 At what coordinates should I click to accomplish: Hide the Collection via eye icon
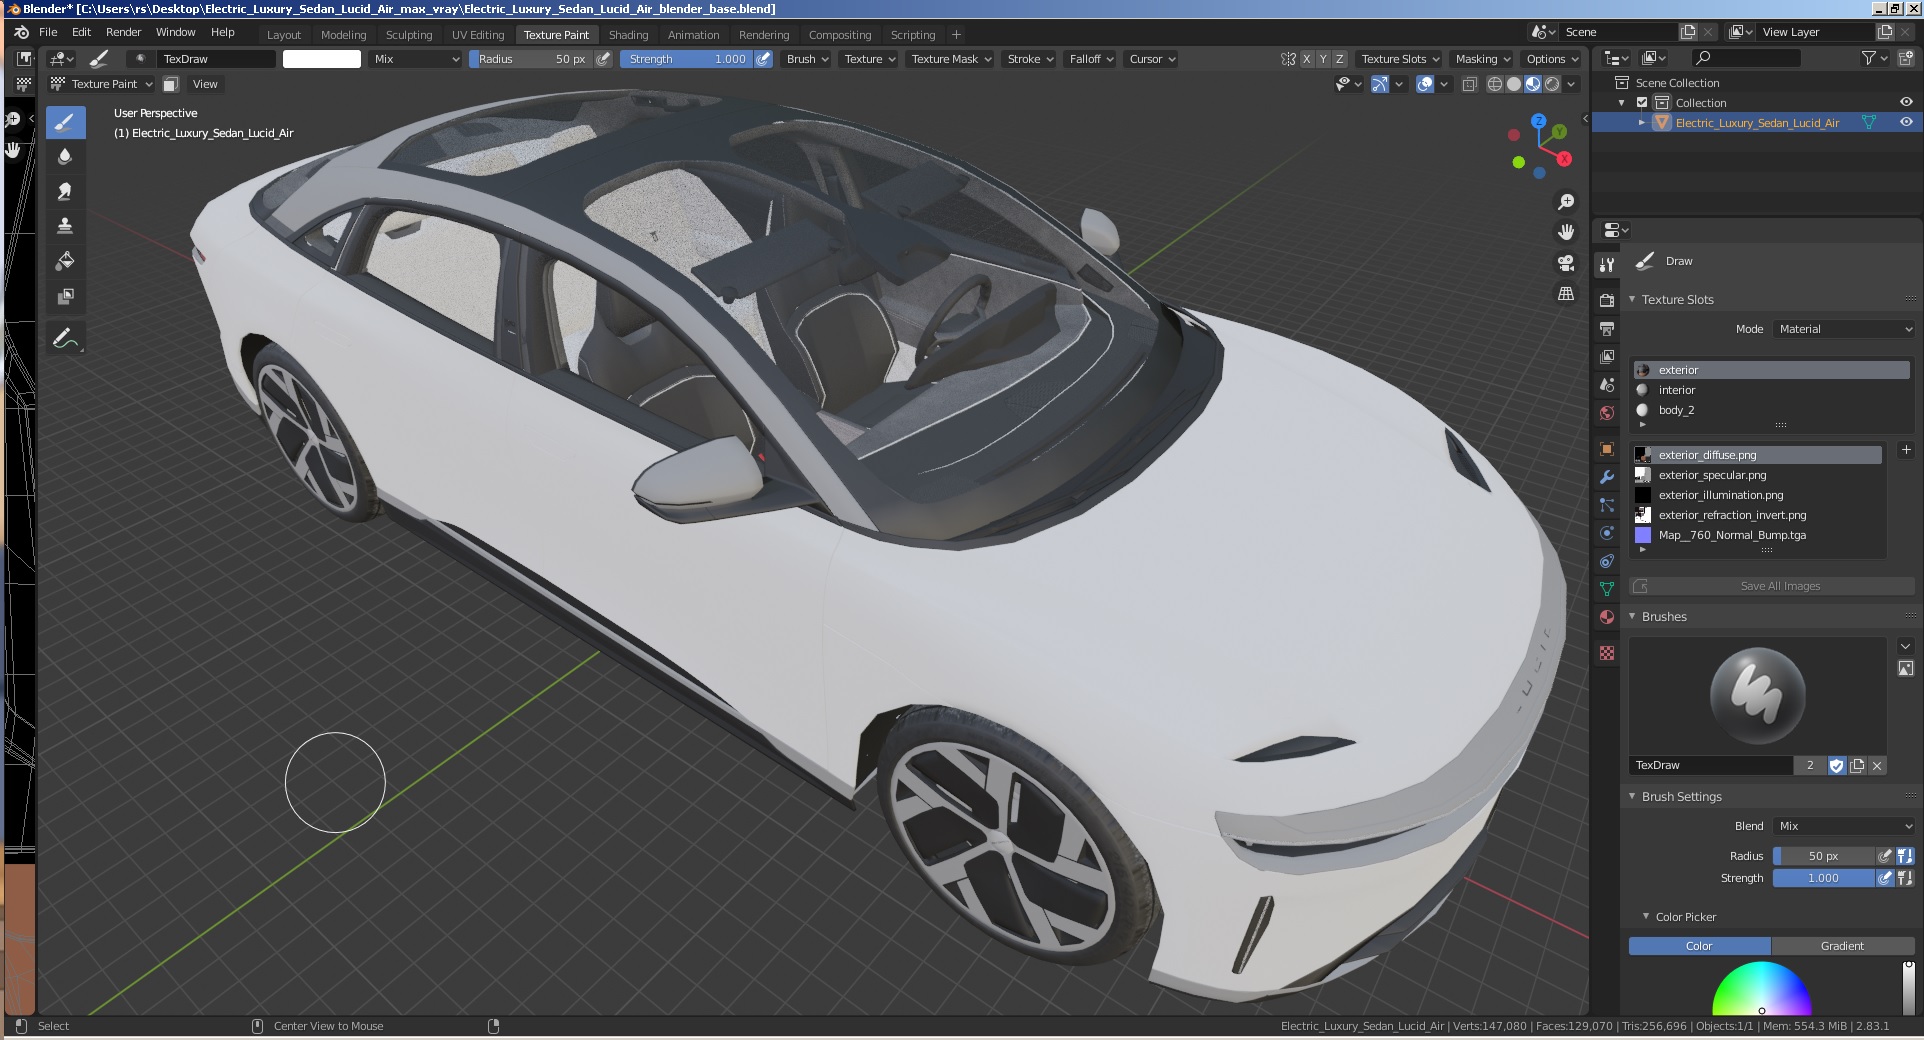(x=1906, y=102)
